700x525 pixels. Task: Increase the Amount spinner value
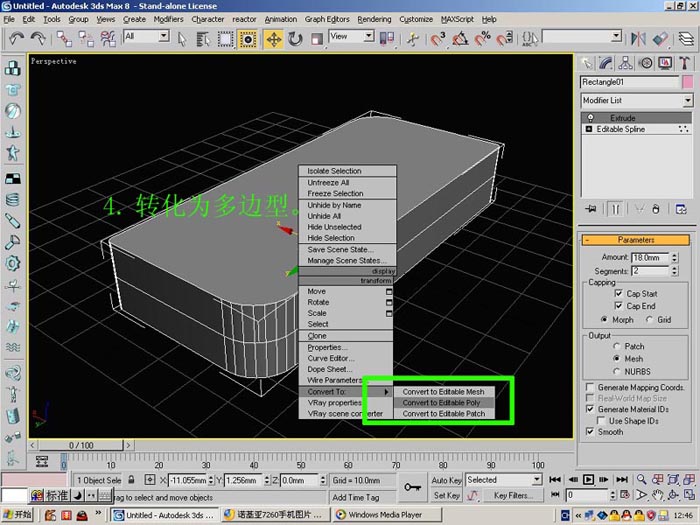pyautogui.click(x=675, y=255)
